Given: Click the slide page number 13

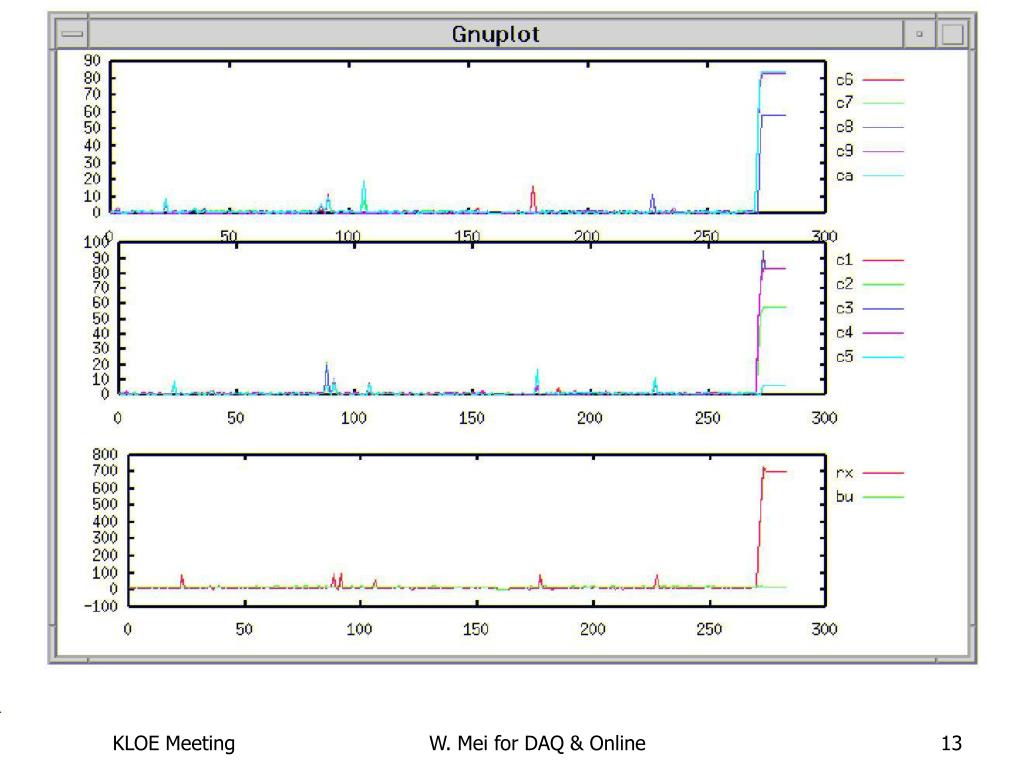Looking at the screenshot, I should pyautogui.click(x=952, y=743).
